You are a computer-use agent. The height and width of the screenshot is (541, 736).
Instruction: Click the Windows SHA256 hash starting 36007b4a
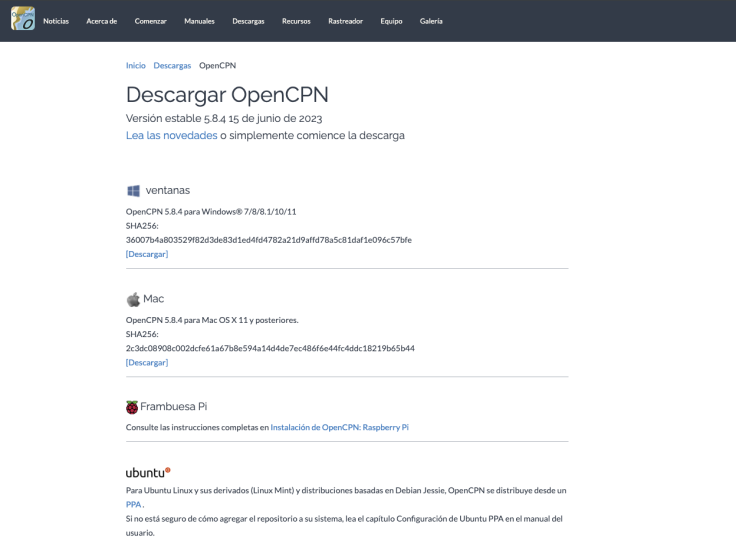(268, 240)
